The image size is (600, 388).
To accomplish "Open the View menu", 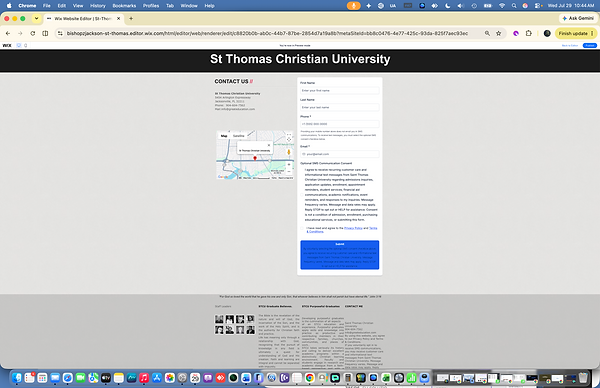I will point(78,6).
